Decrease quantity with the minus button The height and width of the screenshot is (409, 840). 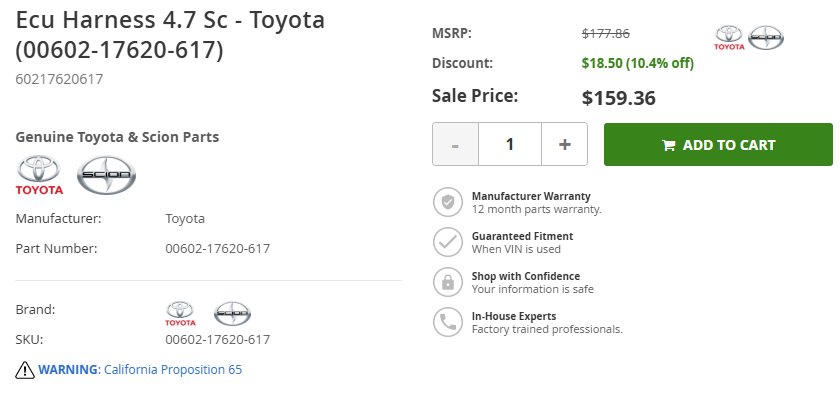(455, 144)
